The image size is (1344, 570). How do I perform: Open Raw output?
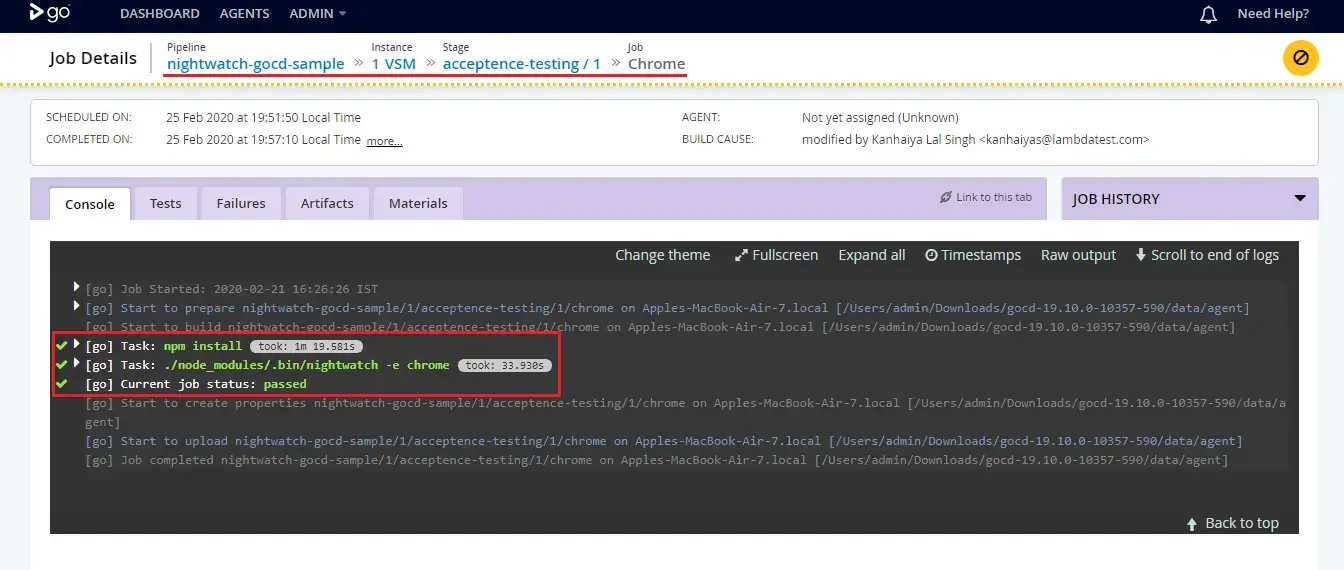coord(1078,255)
